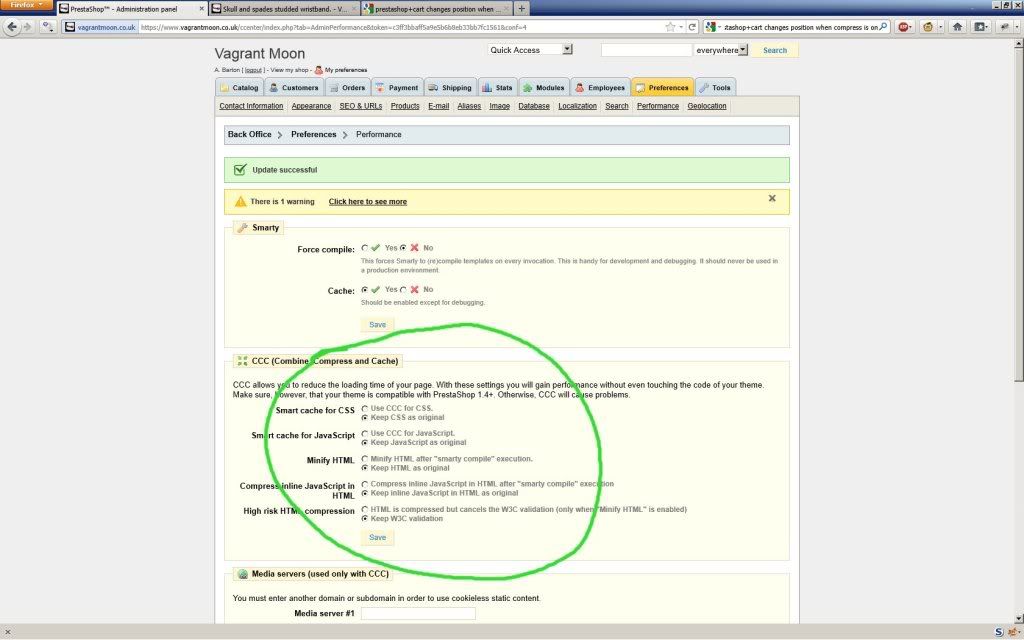This screenshot has width=1024, height=640.
Task: Open the Firefox menu button
Action: coord(26,6)
